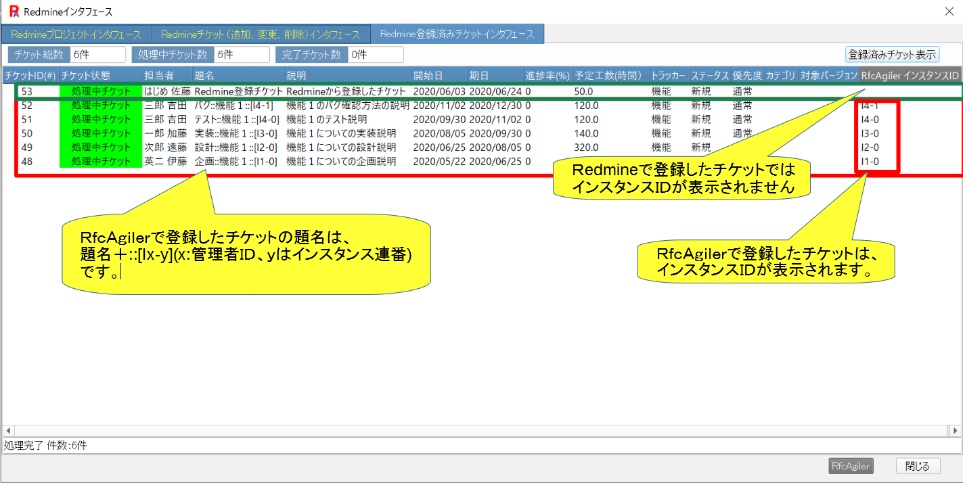
Task: Click instance ID I3-0
Action: [x=870, y=133]
